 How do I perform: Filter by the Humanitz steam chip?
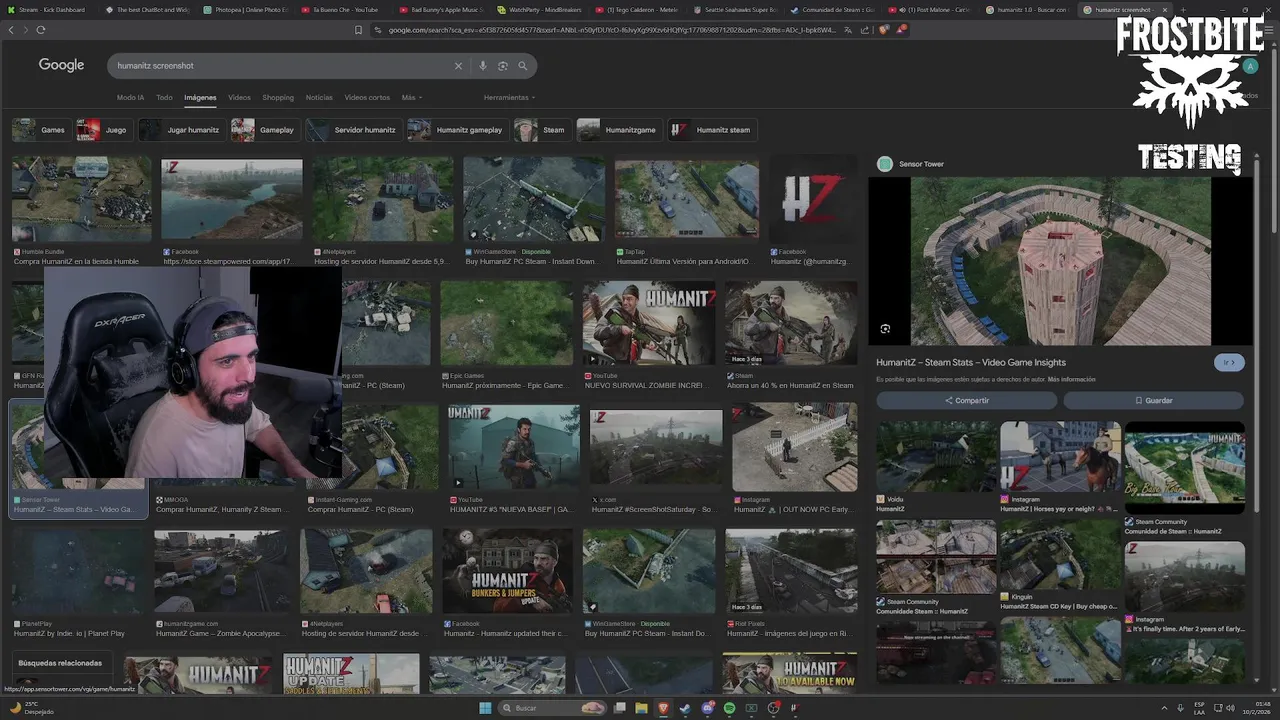click(x=712, y=130)
